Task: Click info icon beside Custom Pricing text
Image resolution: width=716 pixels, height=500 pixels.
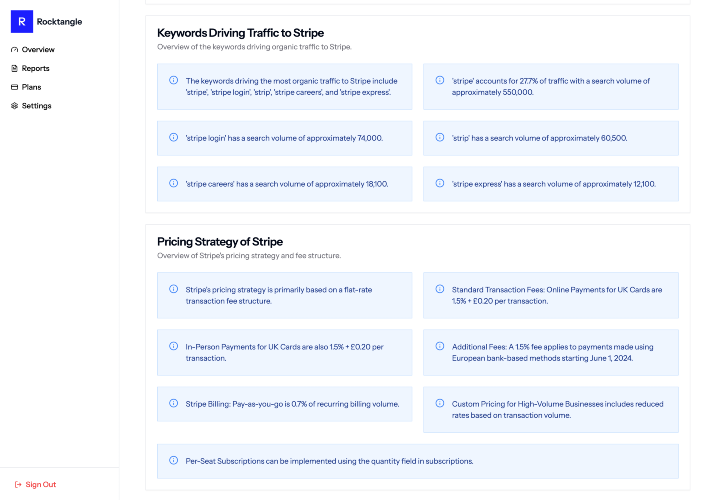Action: pos(440,403)
